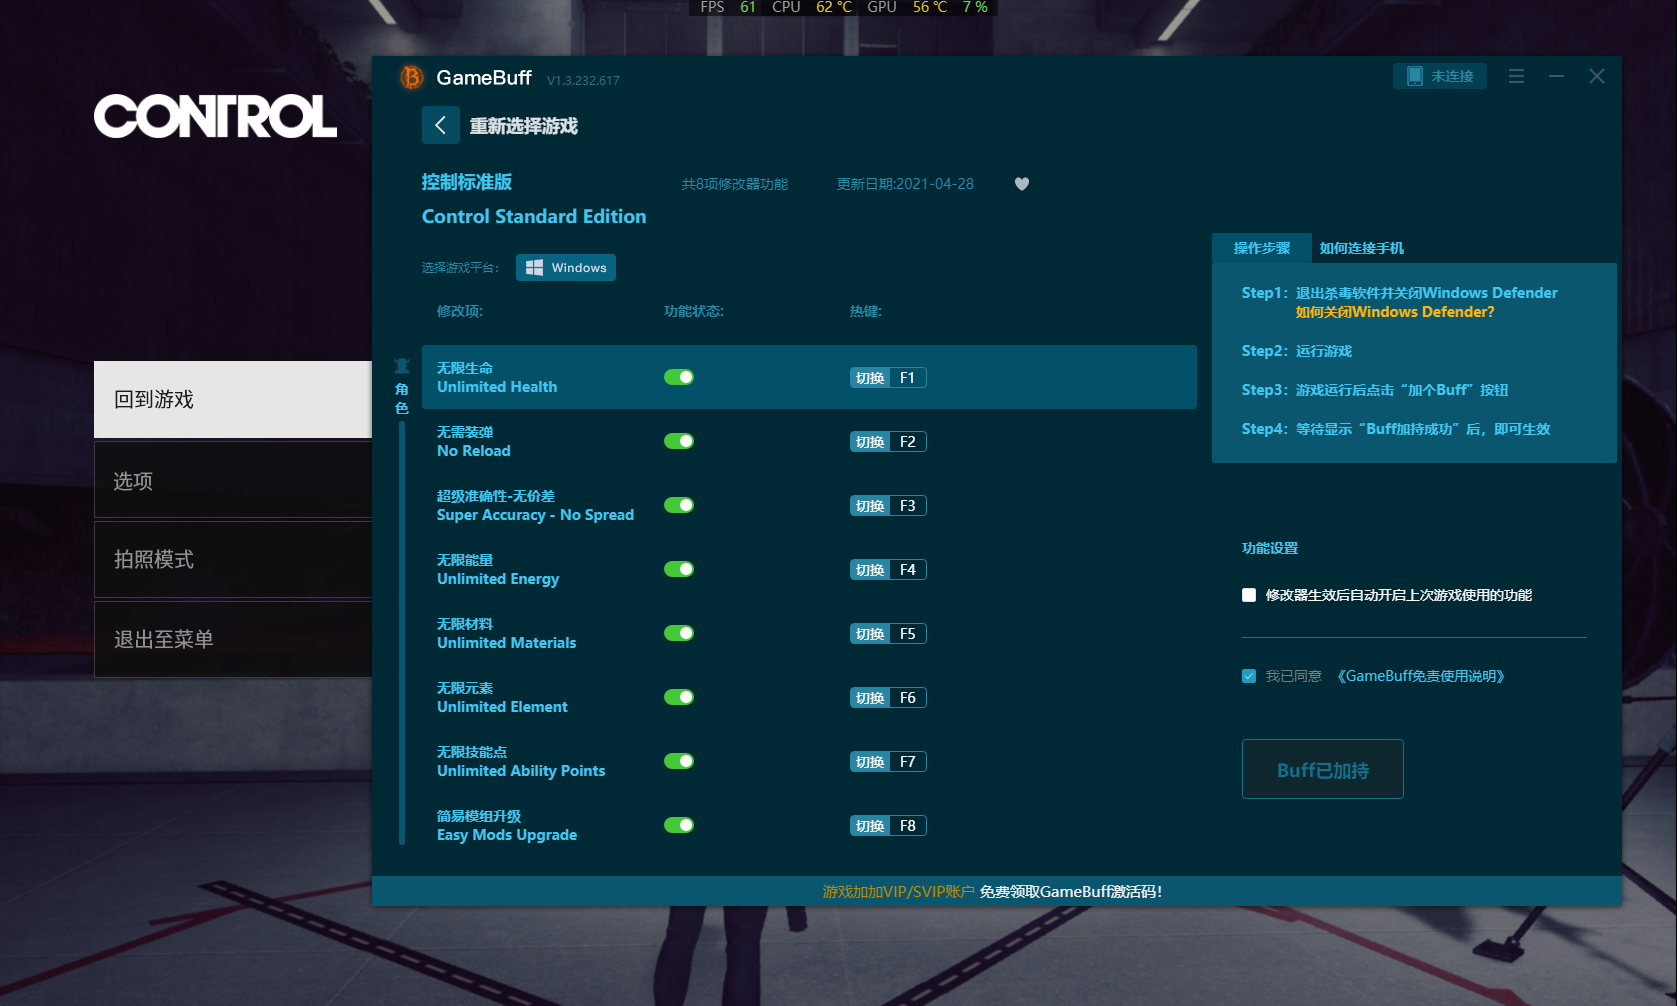The image size is (1677, 1006).
Task: Click 切换 hotkey button for F7
Action: point(870,762)
